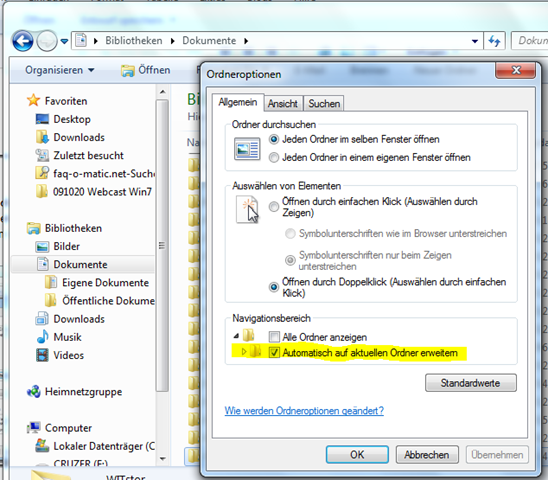Click the refresh icon beside address bar
The width and height of the screenshot is (548, 480).
[494, 41]
